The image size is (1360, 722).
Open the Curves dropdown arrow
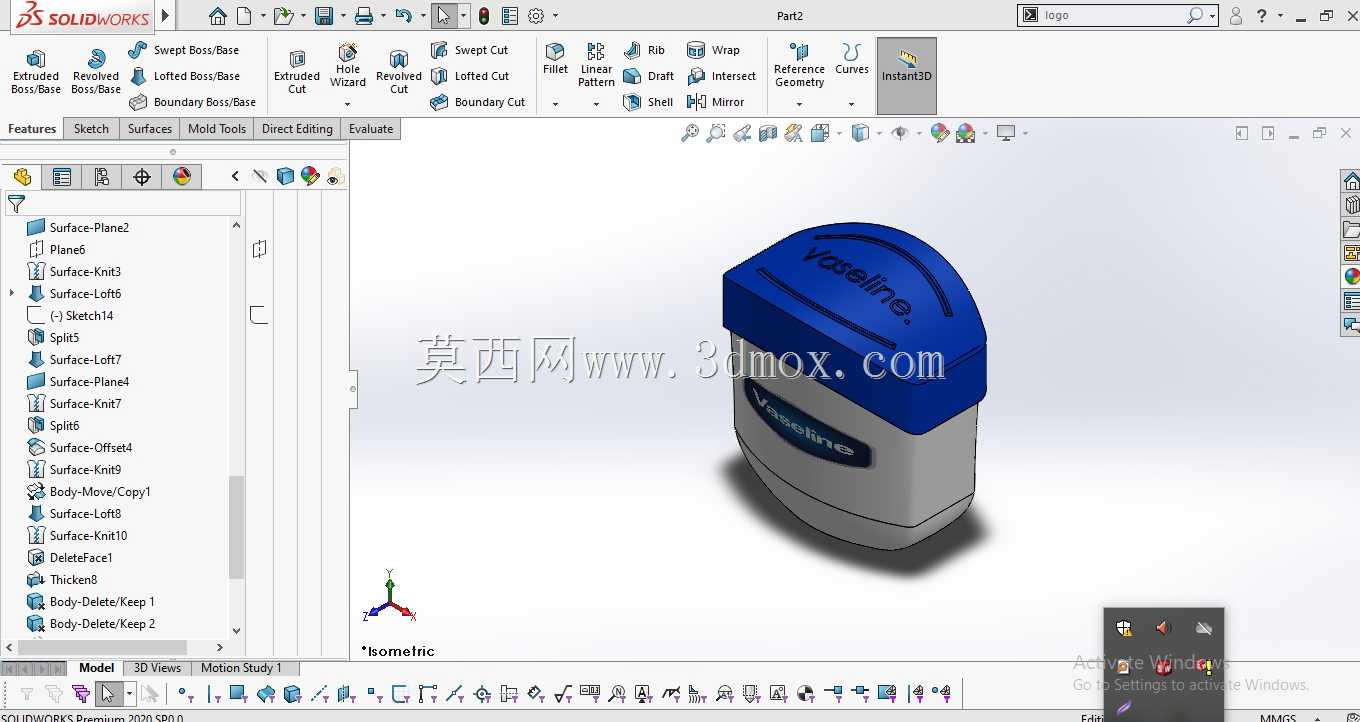[852, 104]
